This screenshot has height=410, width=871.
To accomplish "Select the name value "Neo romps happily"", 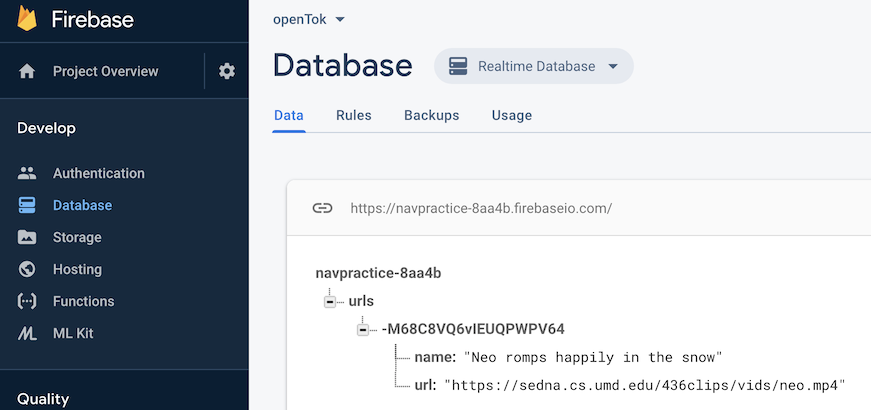I will pyautogui.click(x=593, y=357).
